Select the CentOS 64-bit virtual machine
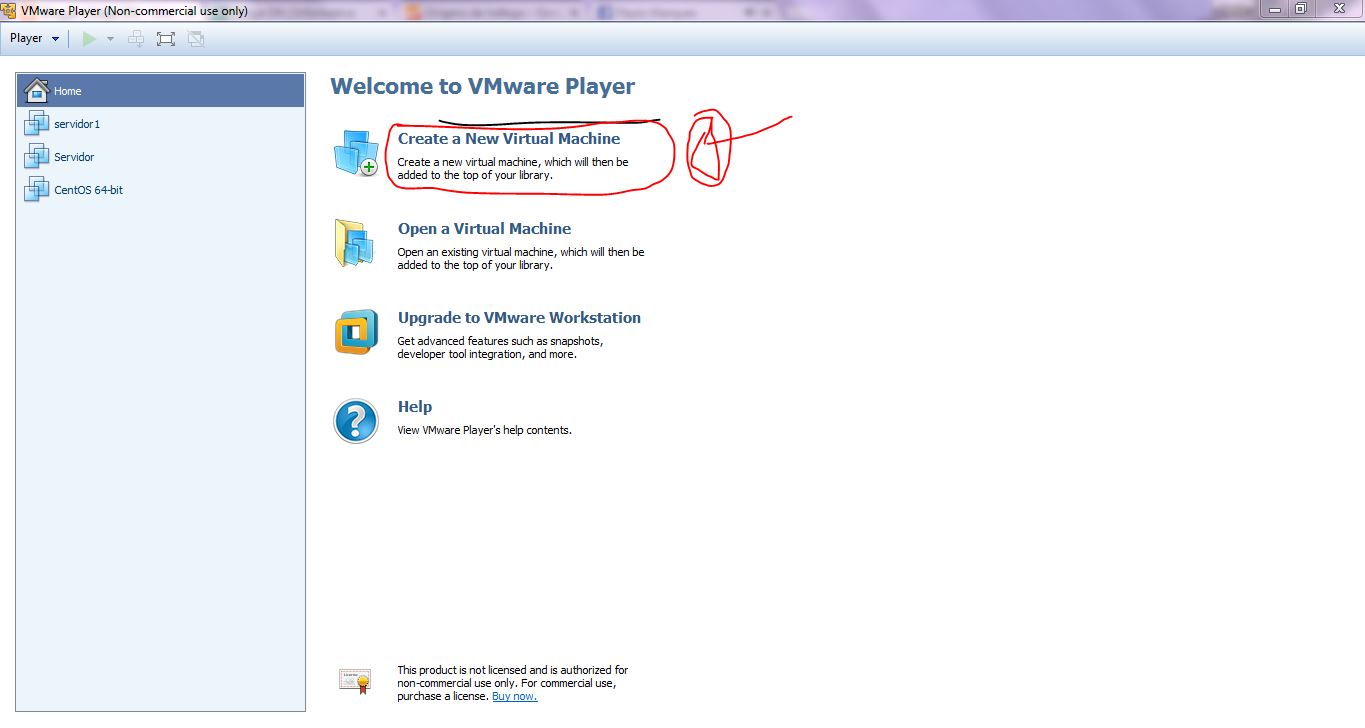This screenshot has height=728, width=1365. tap(161, 190)
